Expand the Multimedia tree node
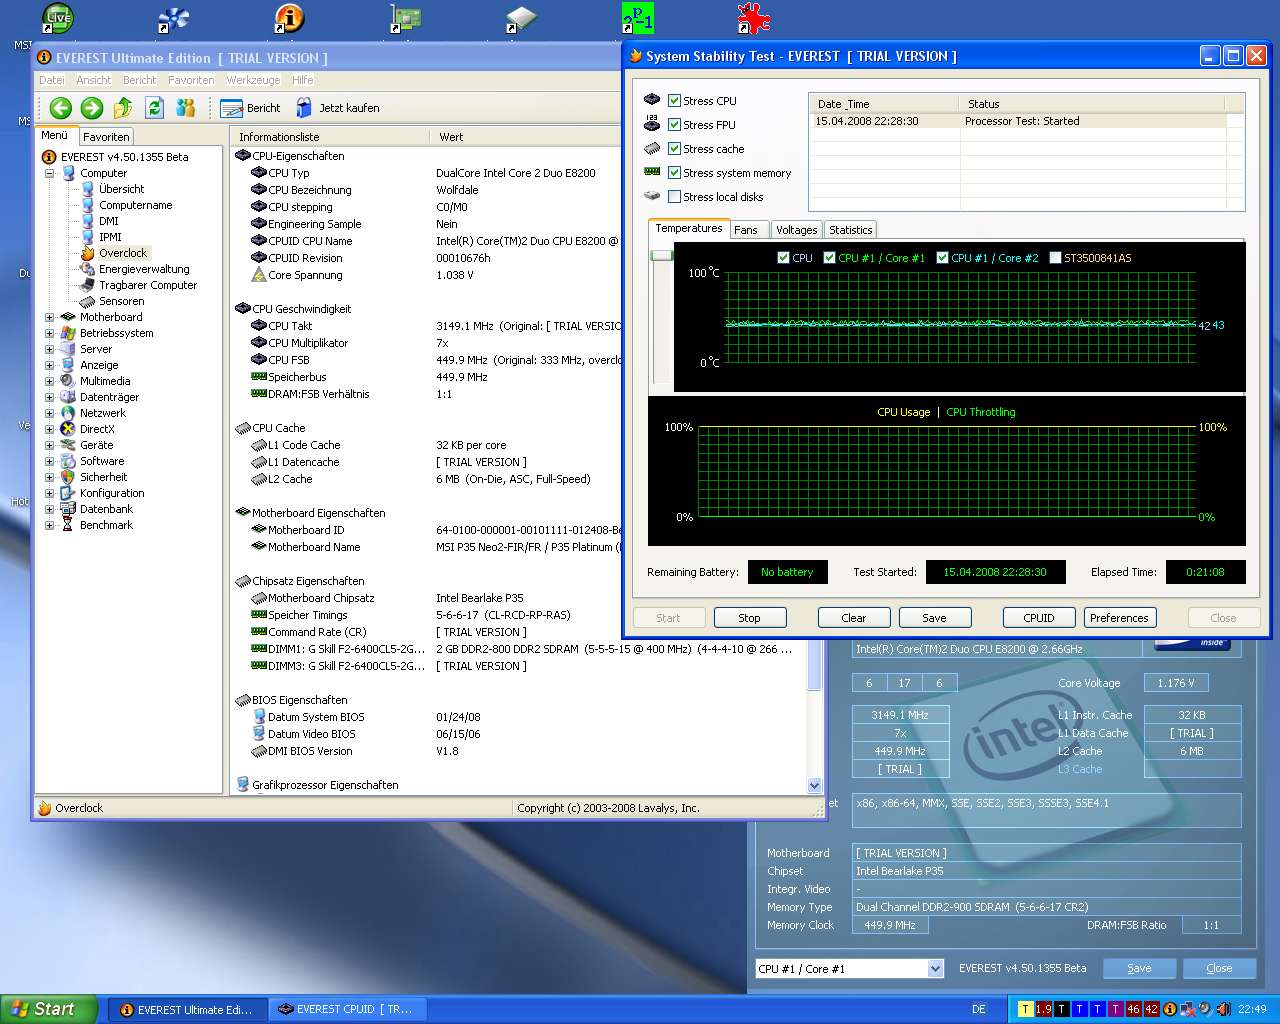This screenshot has width=1280, height=1024. point(49,381)
